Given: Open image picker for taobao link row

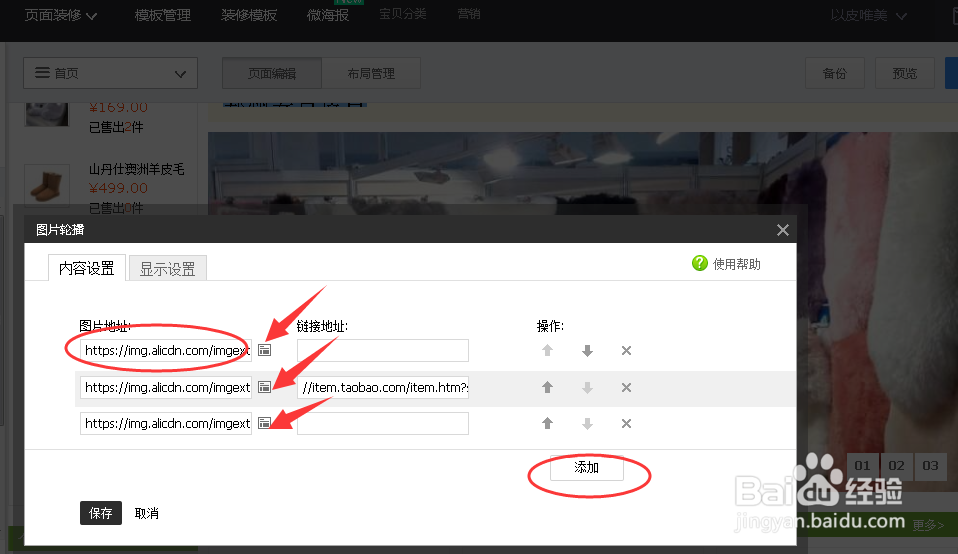Looking at the screenshot, I should click(265, 387).
